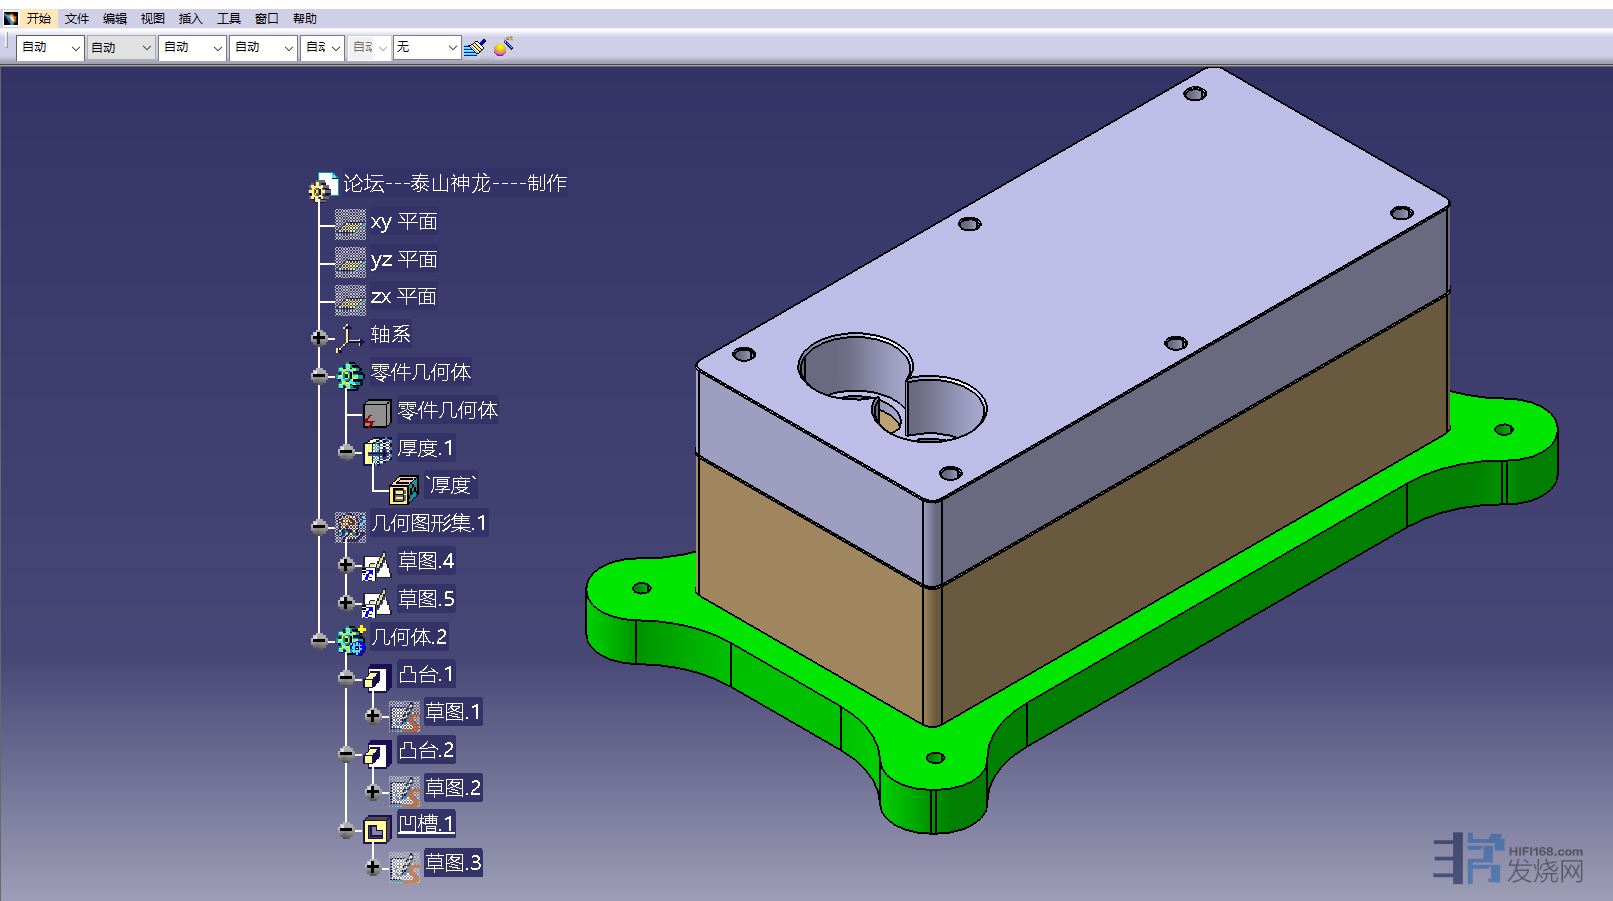Open the 文件 menu
Image resolution: width=1613 pixels, height=901 pixels.
pos(77,18)
